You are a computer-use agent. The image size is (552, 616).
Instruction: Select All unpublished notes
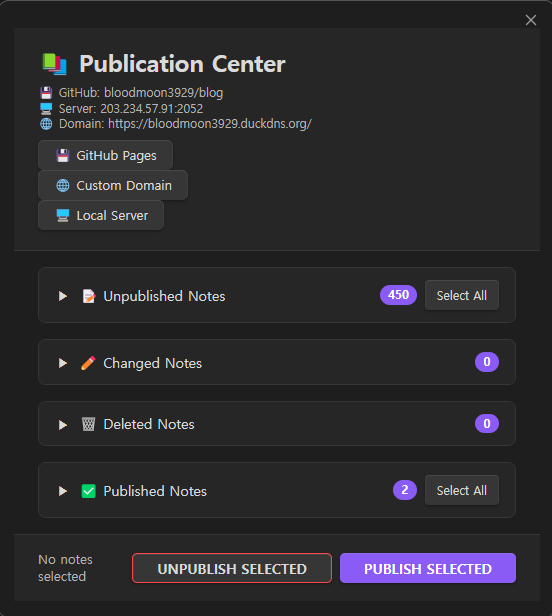[462, 295]
